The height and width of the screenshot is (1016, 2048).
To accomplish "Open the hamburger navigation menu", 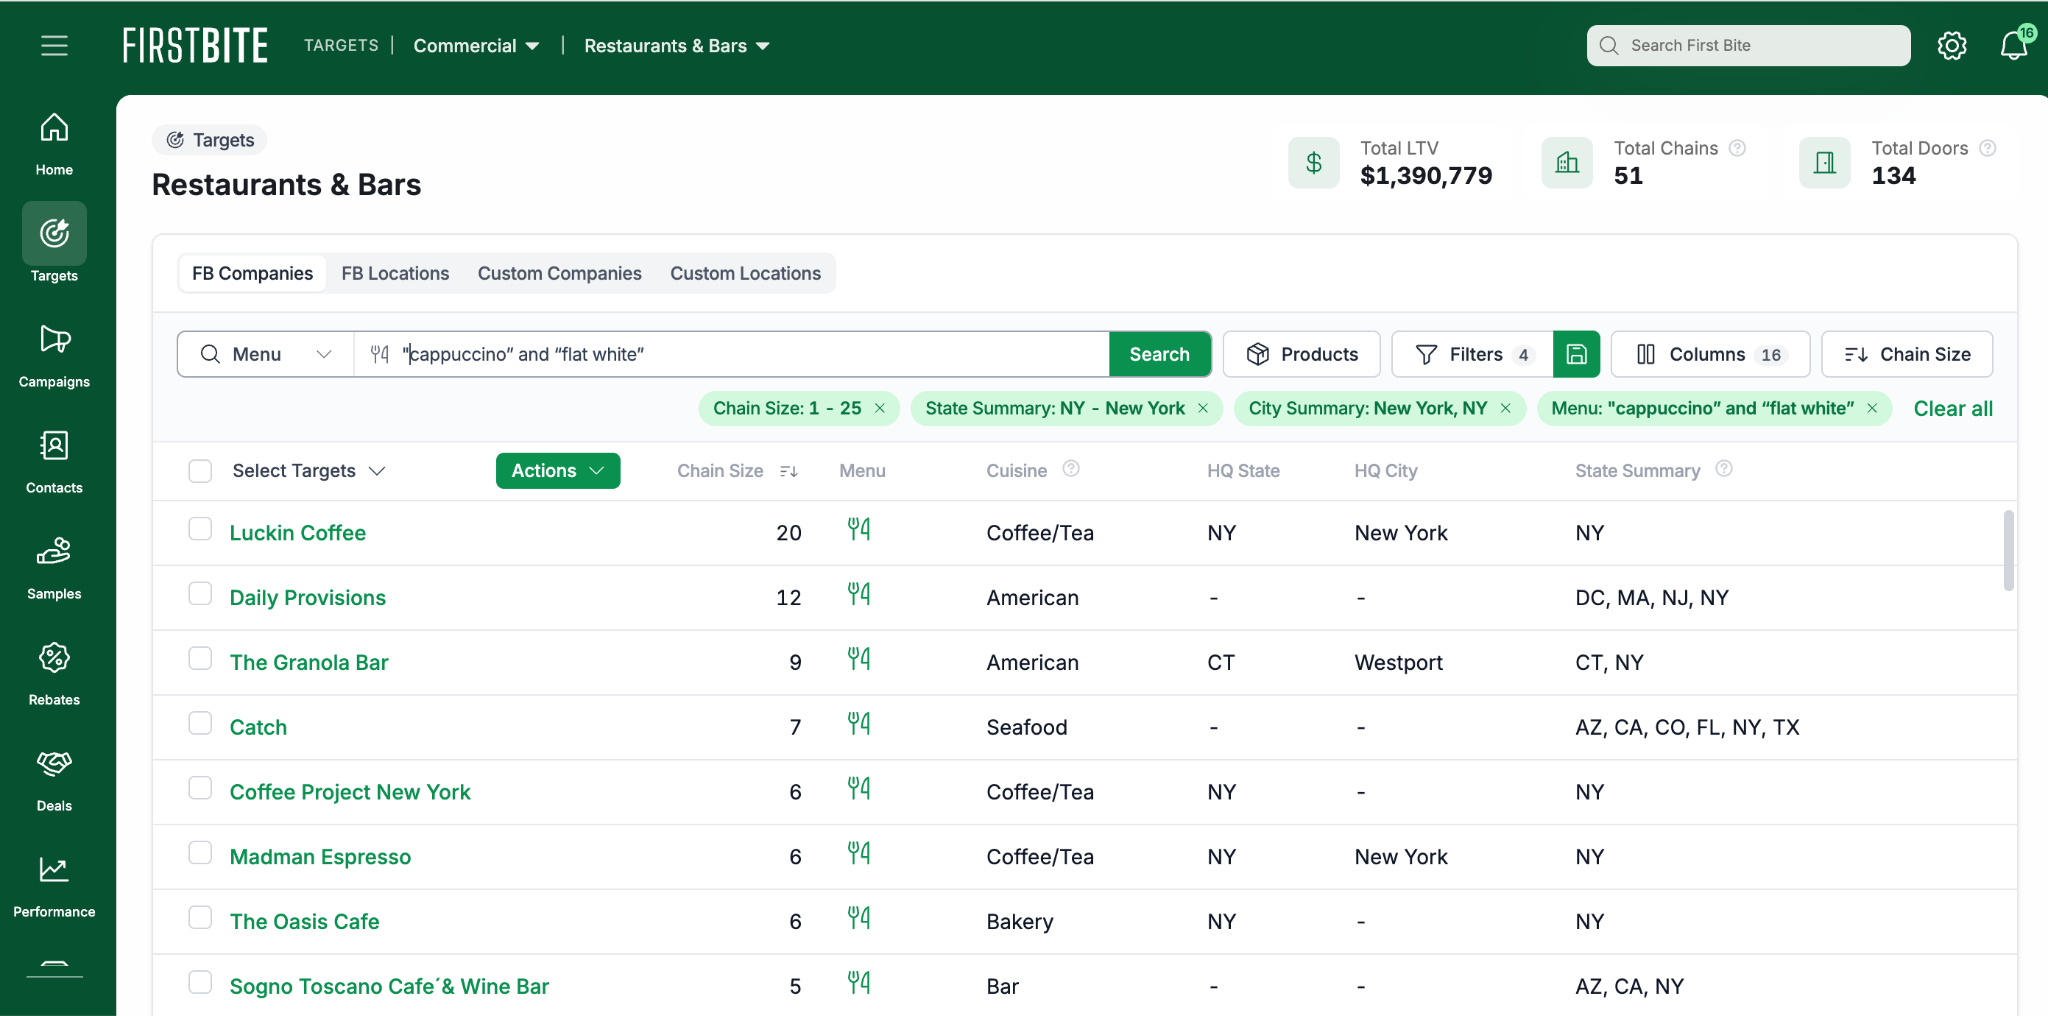I will (x=54, y=46).
